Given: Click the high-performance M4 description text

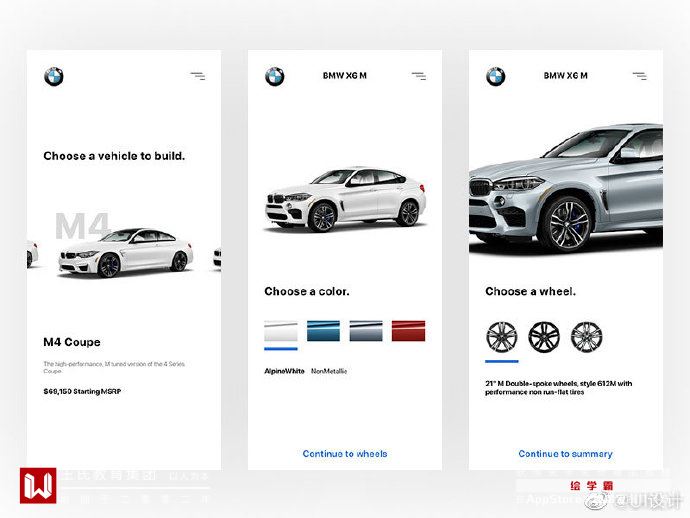Looking at the screenshot, I should [x=114, y=367].
